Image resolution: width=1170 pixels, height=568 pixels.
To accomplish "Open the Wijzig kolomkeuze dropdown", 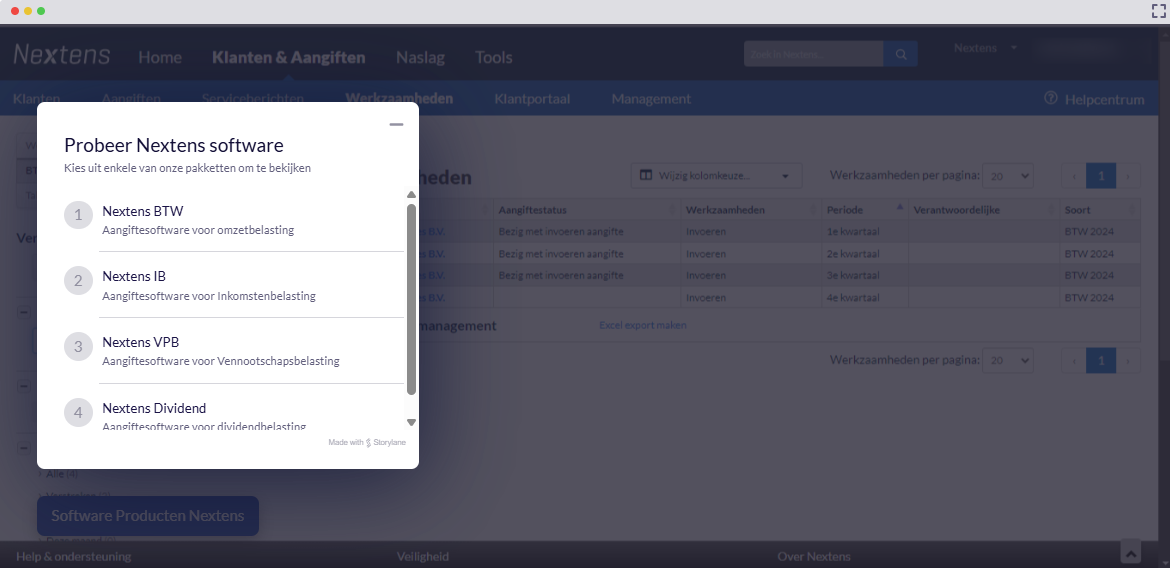I will pos(716,175).
